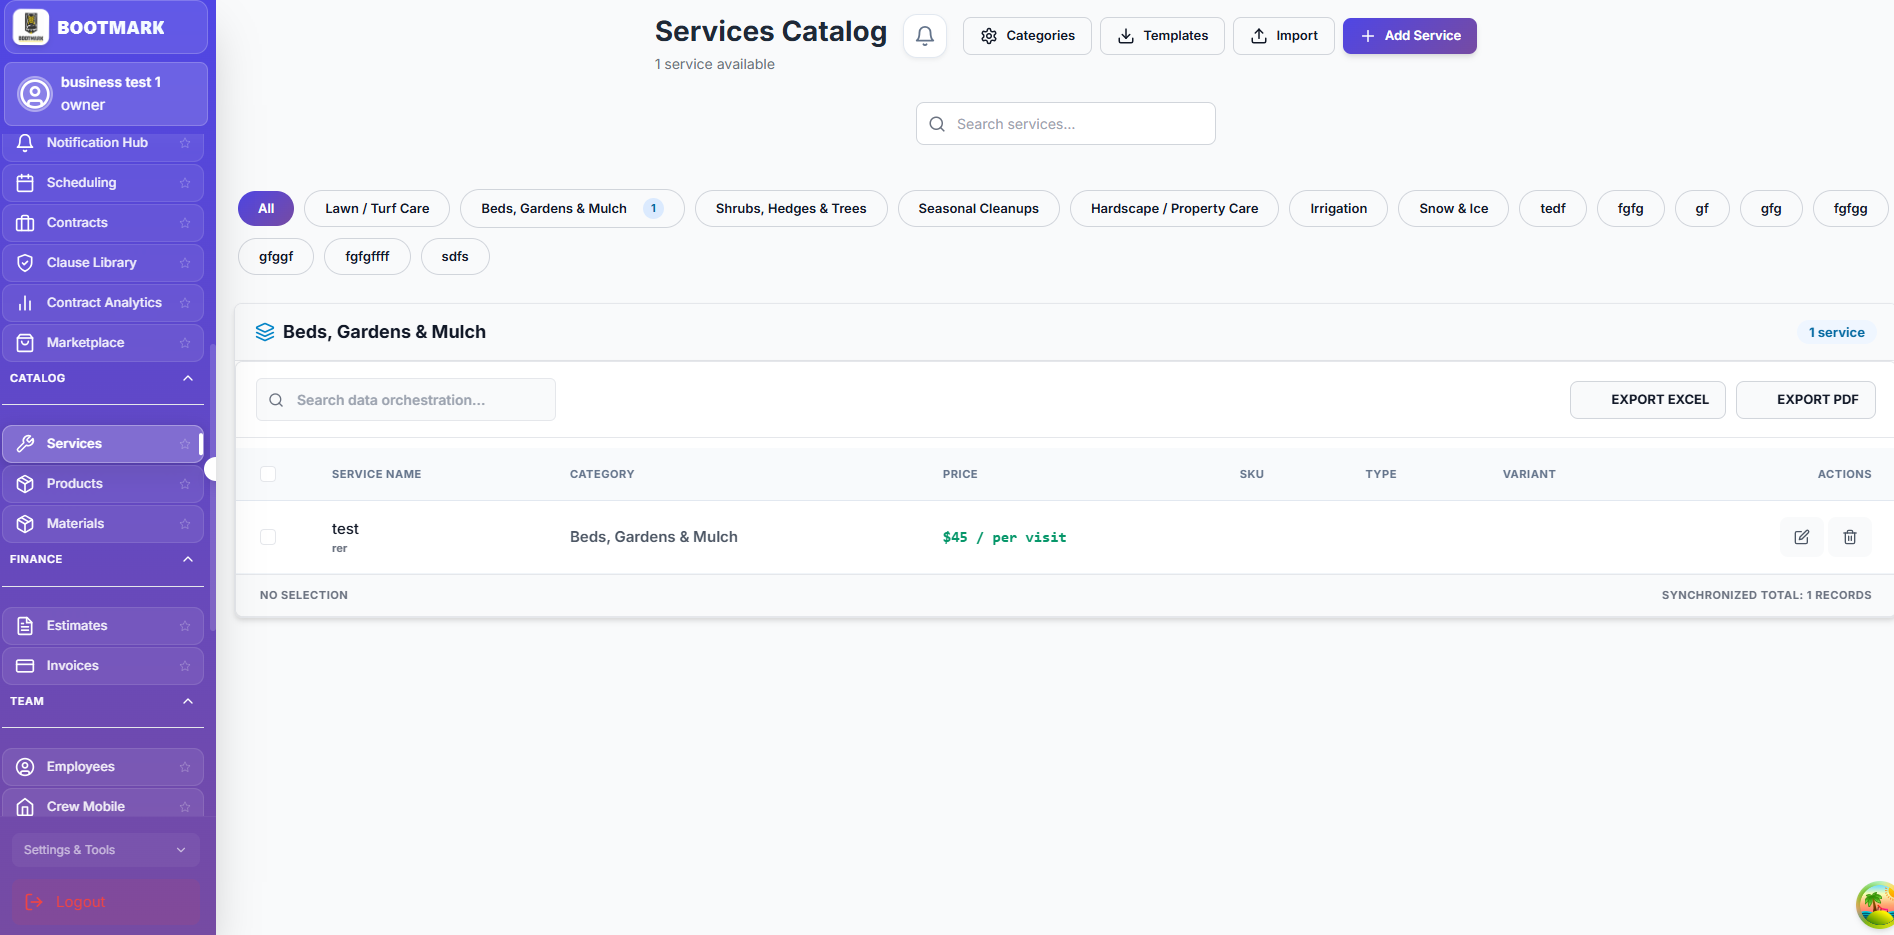Click the Add Service button
Image resolution: width=1894 pixels, height=935 pixels.
[1409, 36]
